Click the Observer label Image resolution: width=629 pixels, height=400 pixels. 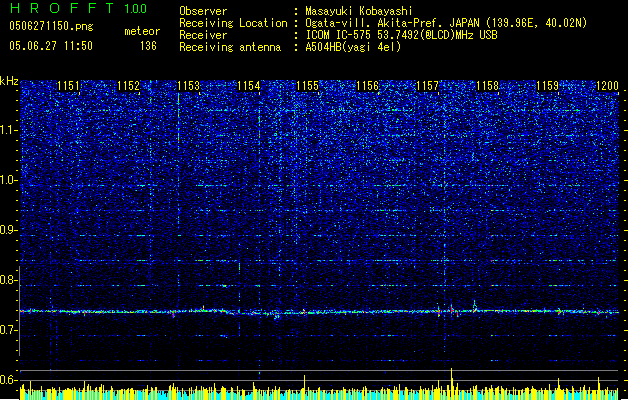(203, 11)
